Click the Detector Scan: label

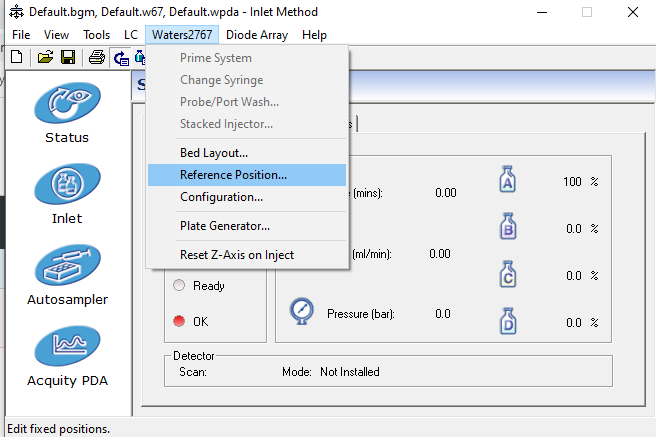[x=193, y=372]
